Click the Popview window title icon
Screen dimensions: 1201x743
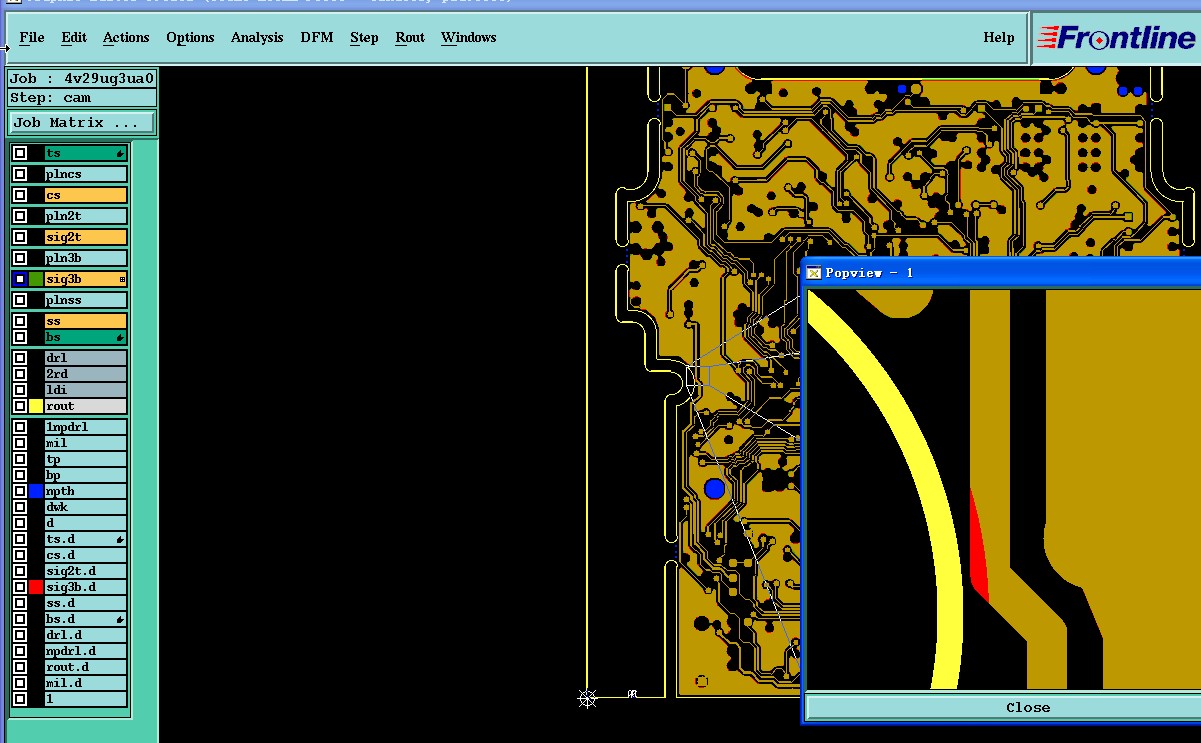(x=814, y=273)
